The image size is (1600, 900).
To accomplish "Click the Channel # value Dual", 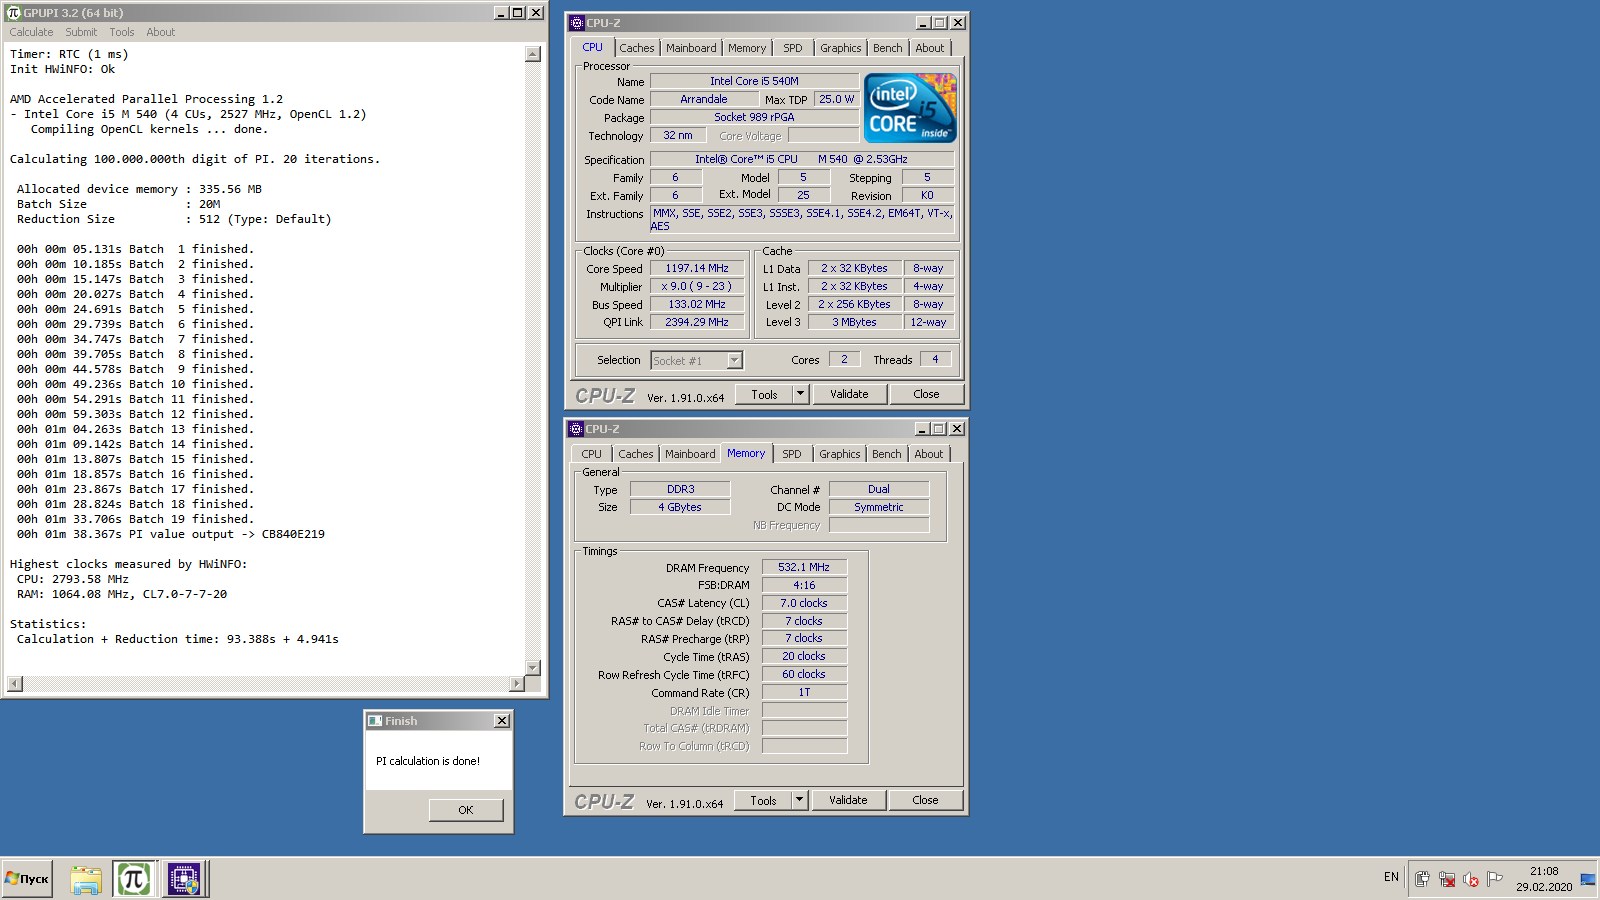I will pos(879,489).
